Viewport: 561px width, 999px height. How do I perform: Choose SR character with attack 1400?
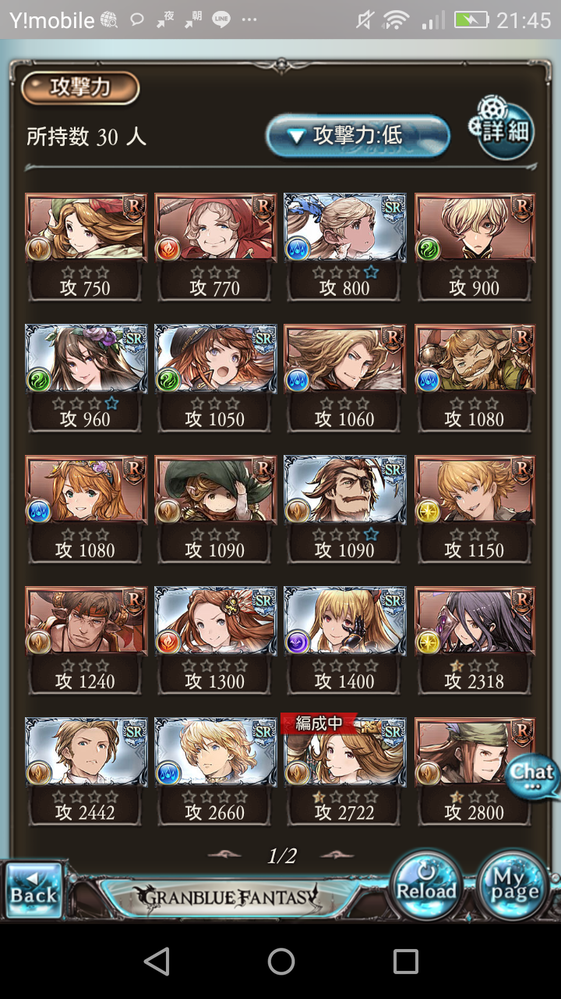coord(344,640)
